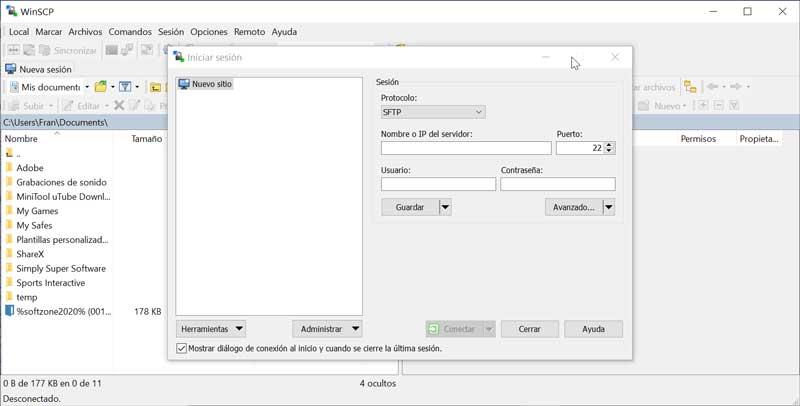The image size is (800, 406).
Task: Click the Cerrar button
Action: (x=530, y=329)
